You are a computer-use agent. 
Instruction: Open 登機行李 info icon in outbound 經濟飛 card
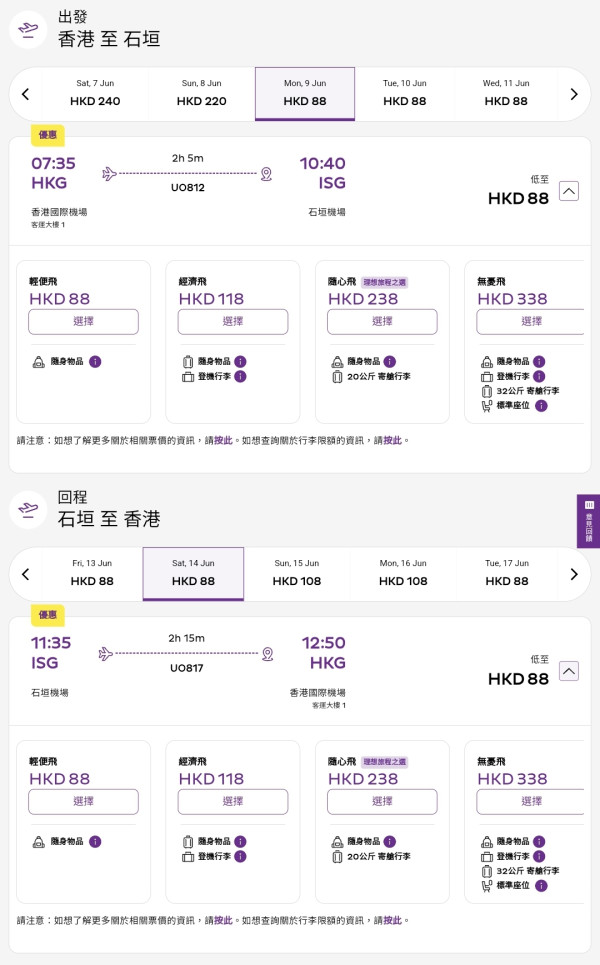[x=240, y=377]
